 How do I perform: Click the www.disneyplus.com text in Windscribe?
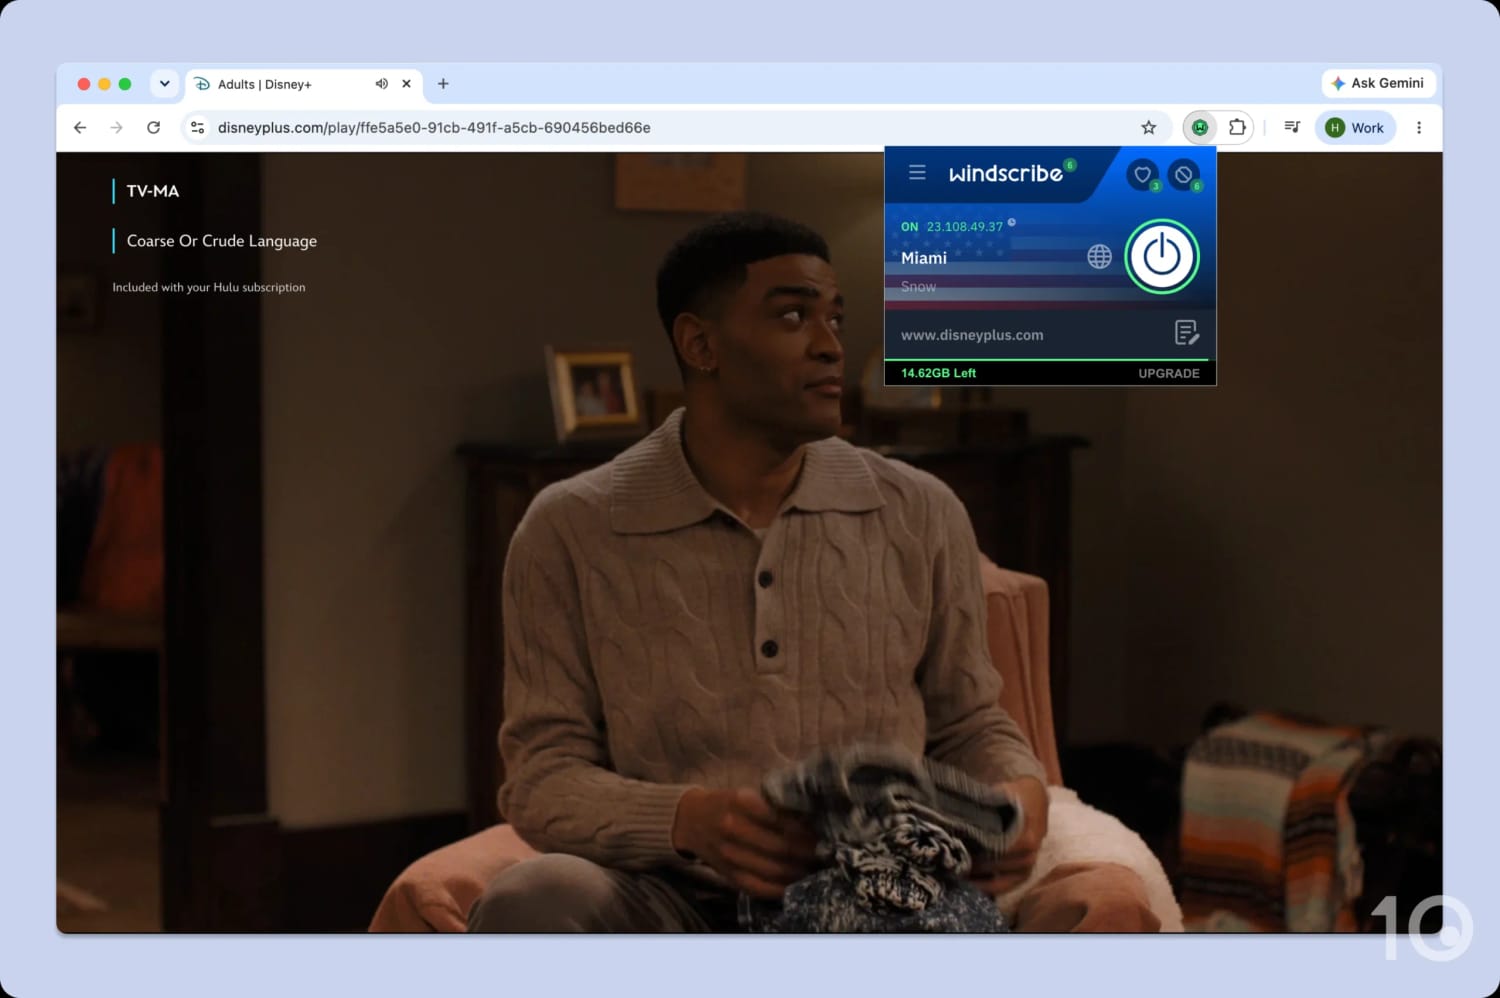click(972, 335)
